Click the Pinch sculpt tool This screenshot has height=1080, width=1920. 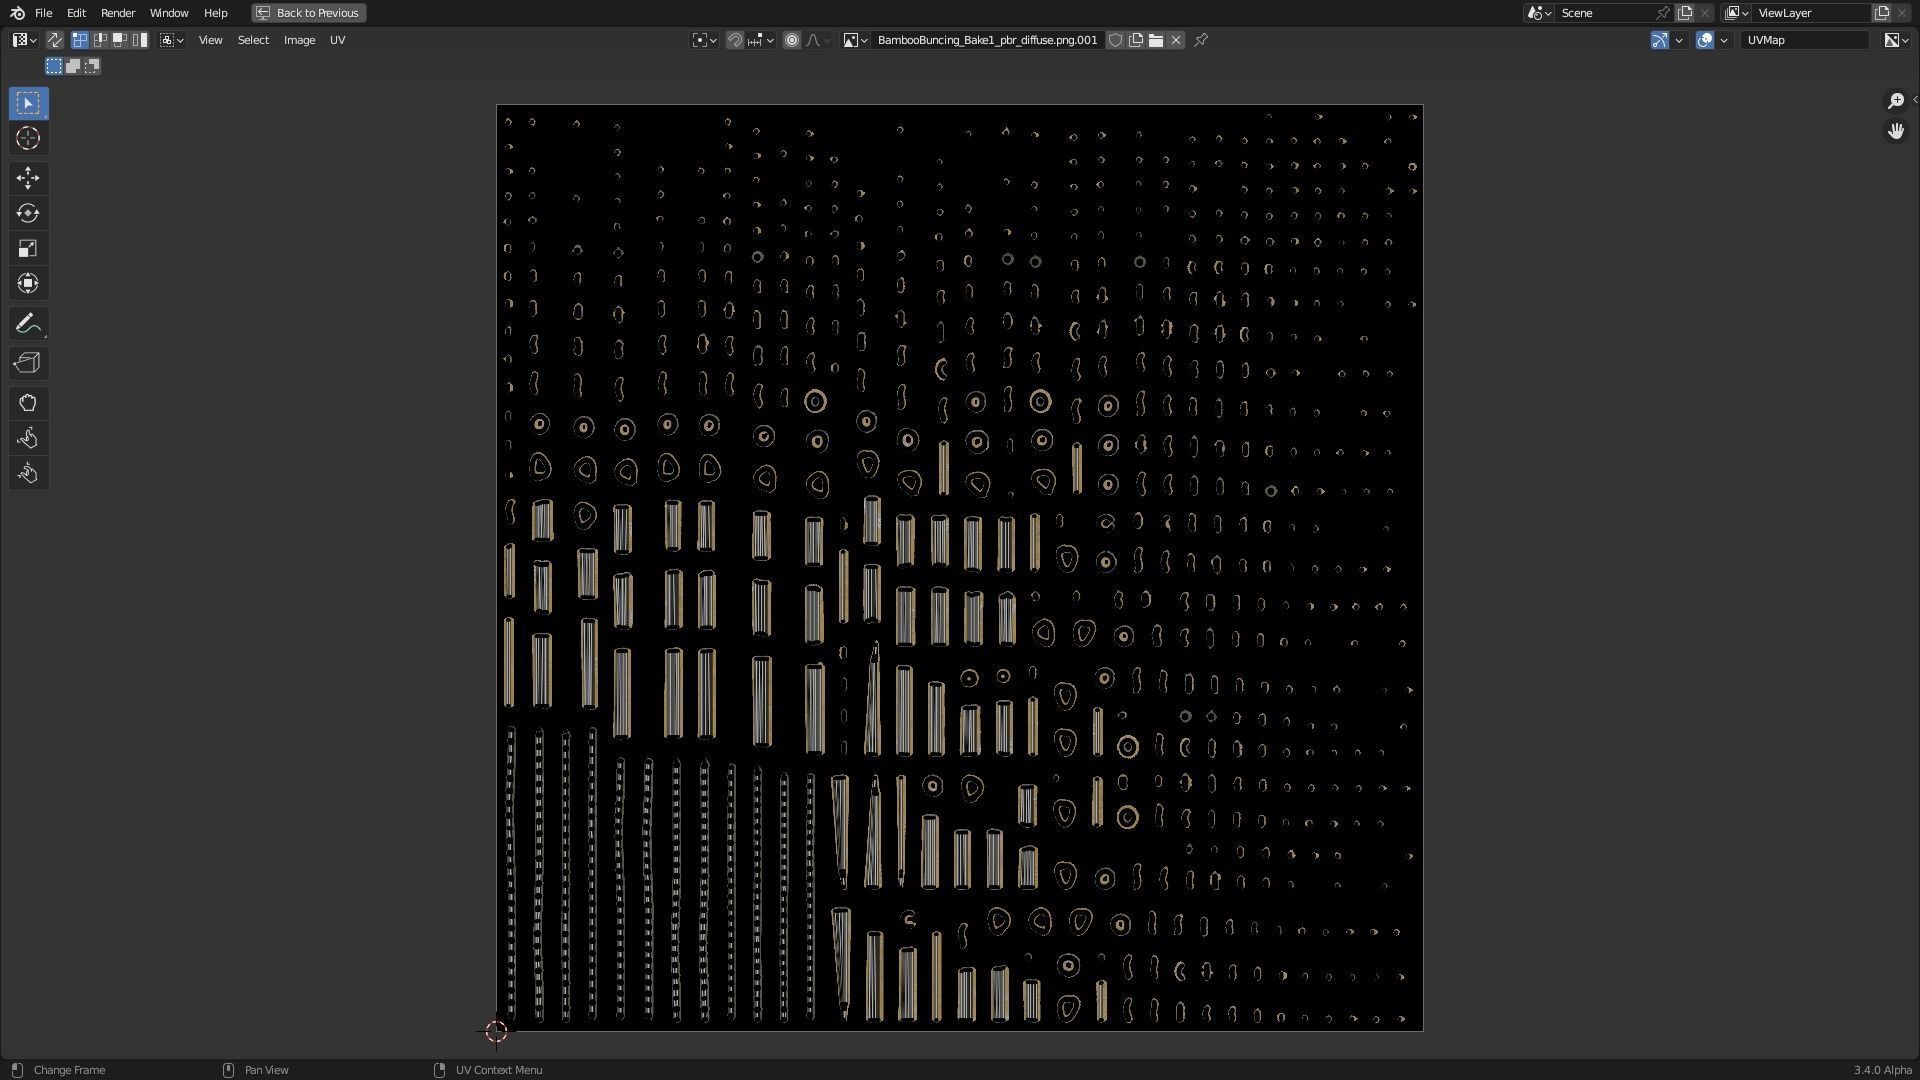coord(28,473)
